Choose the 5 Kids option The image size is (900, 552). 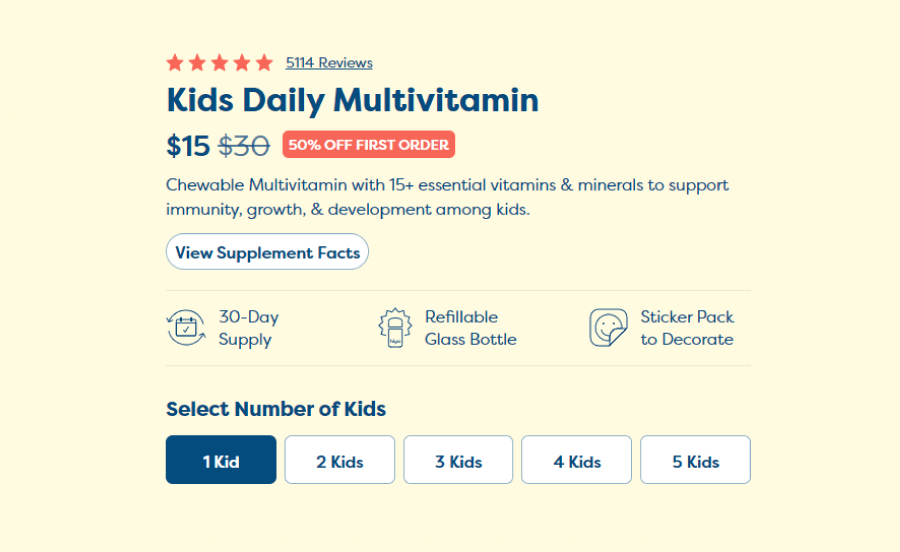point(695,460)
